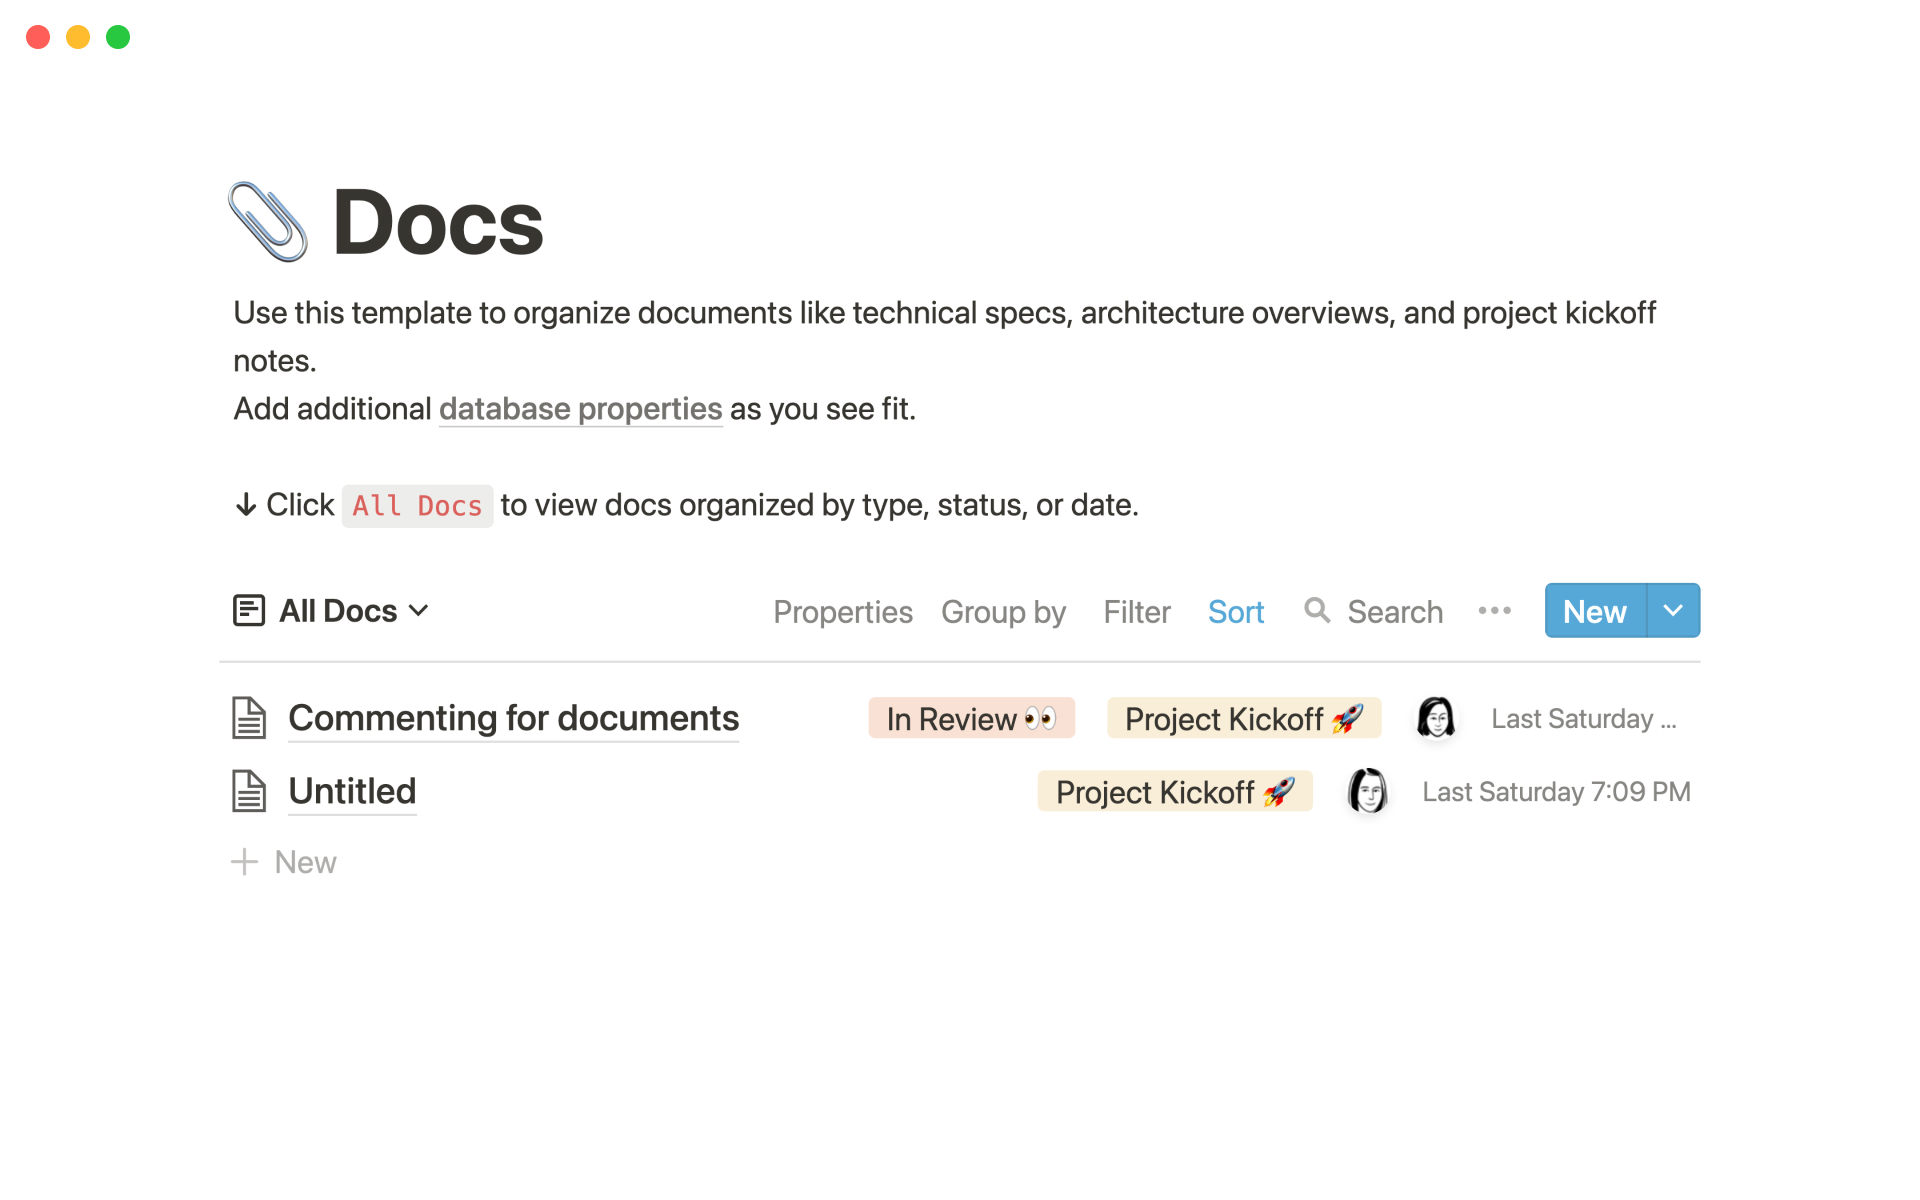Open the Properties menu
Image resolution: width=1920 pixels, height=1200 pixels.
(x=842, y=612)
